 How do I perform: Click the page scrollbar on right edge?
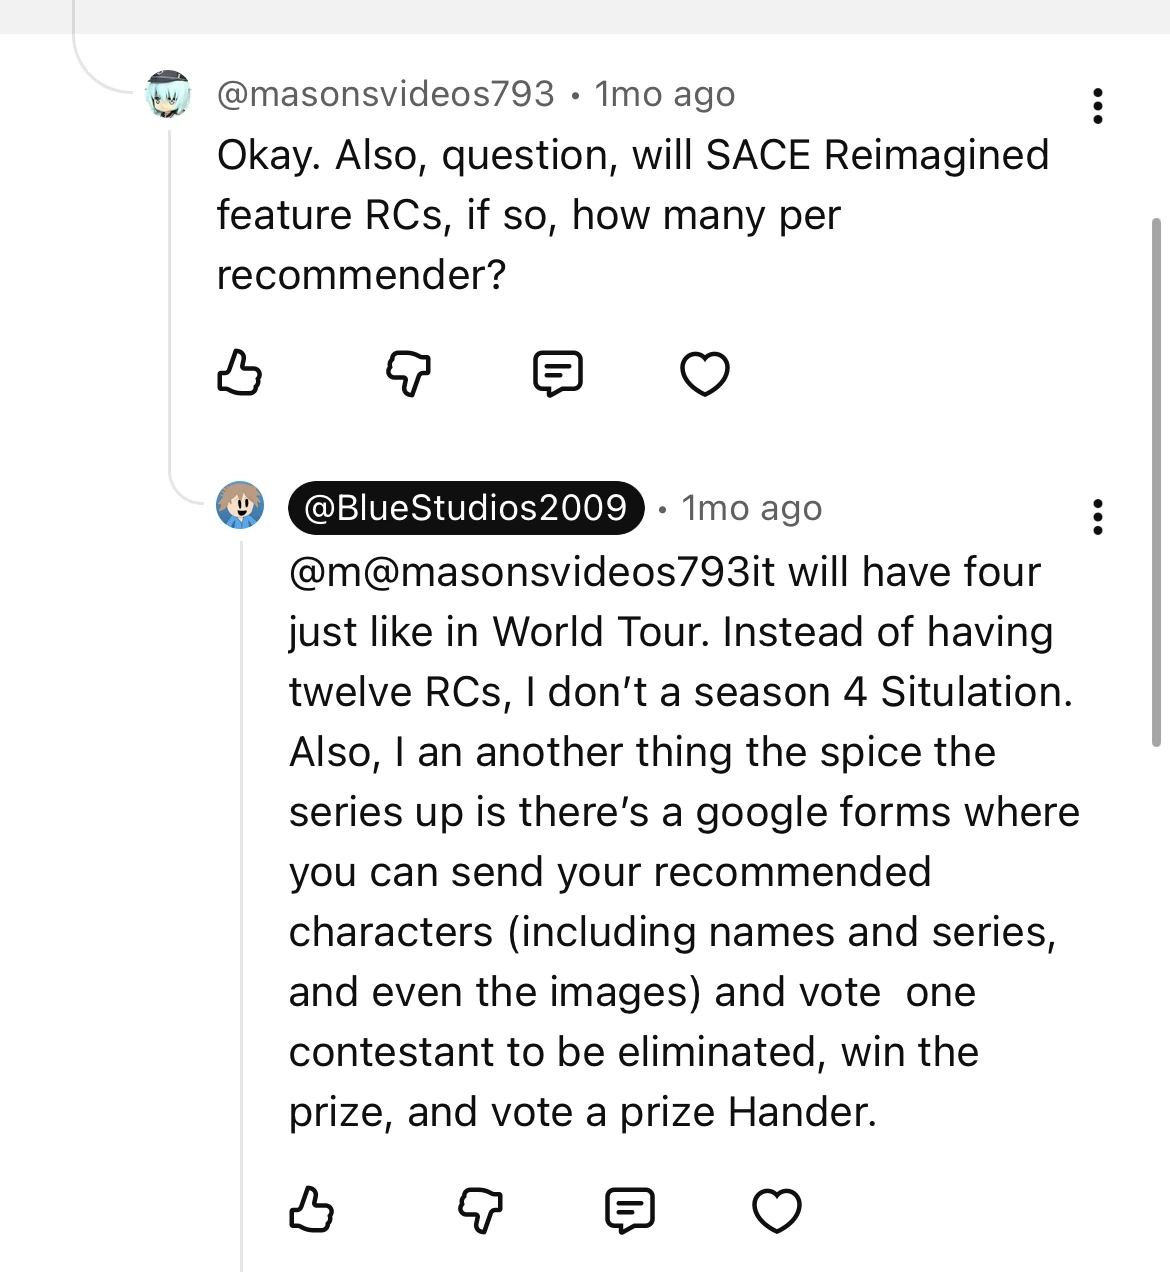click(1156, 480)
